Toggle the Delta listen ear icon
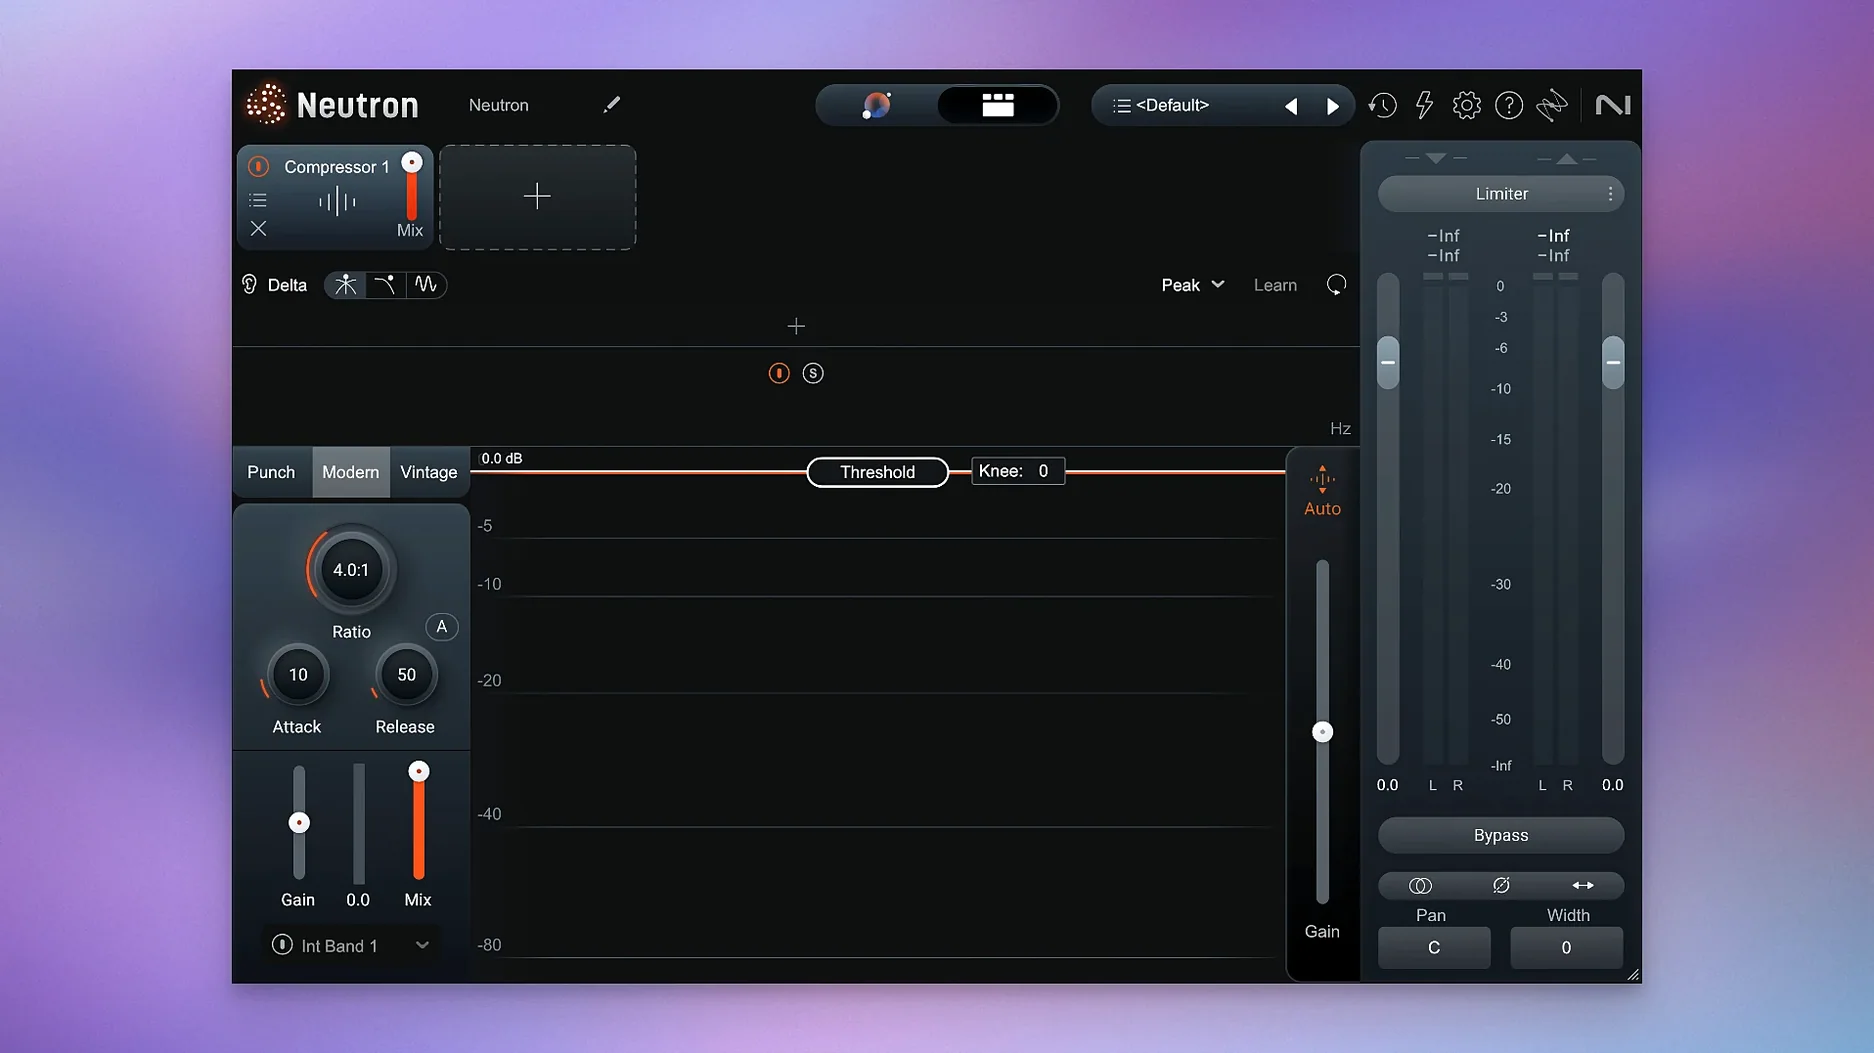Viewport: 1874px width, 1053px height. (249, 285)
